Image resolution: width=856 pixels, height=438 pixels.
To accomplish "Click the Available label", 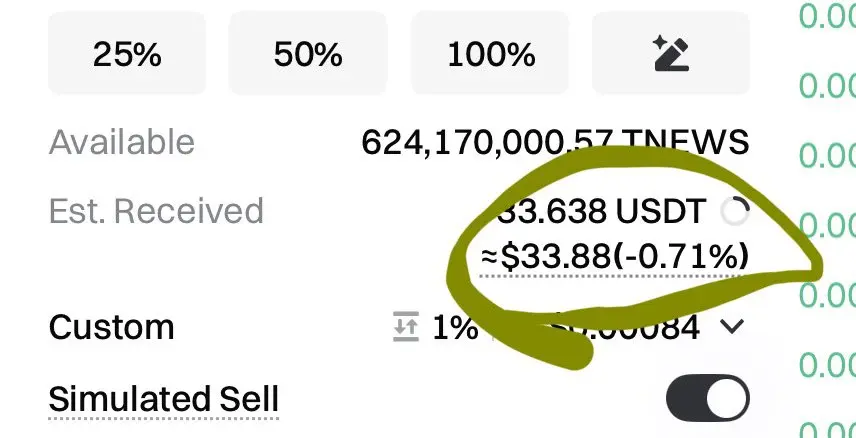I will pyautogui.click(x=121, y=142).
